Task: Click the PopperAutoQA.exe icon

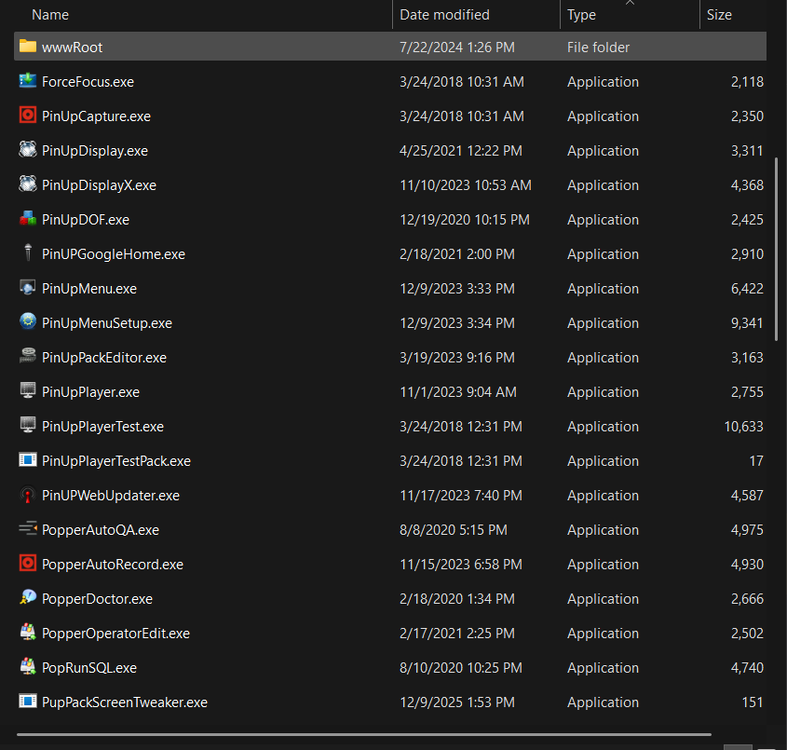Action: [x=28, y=529]
